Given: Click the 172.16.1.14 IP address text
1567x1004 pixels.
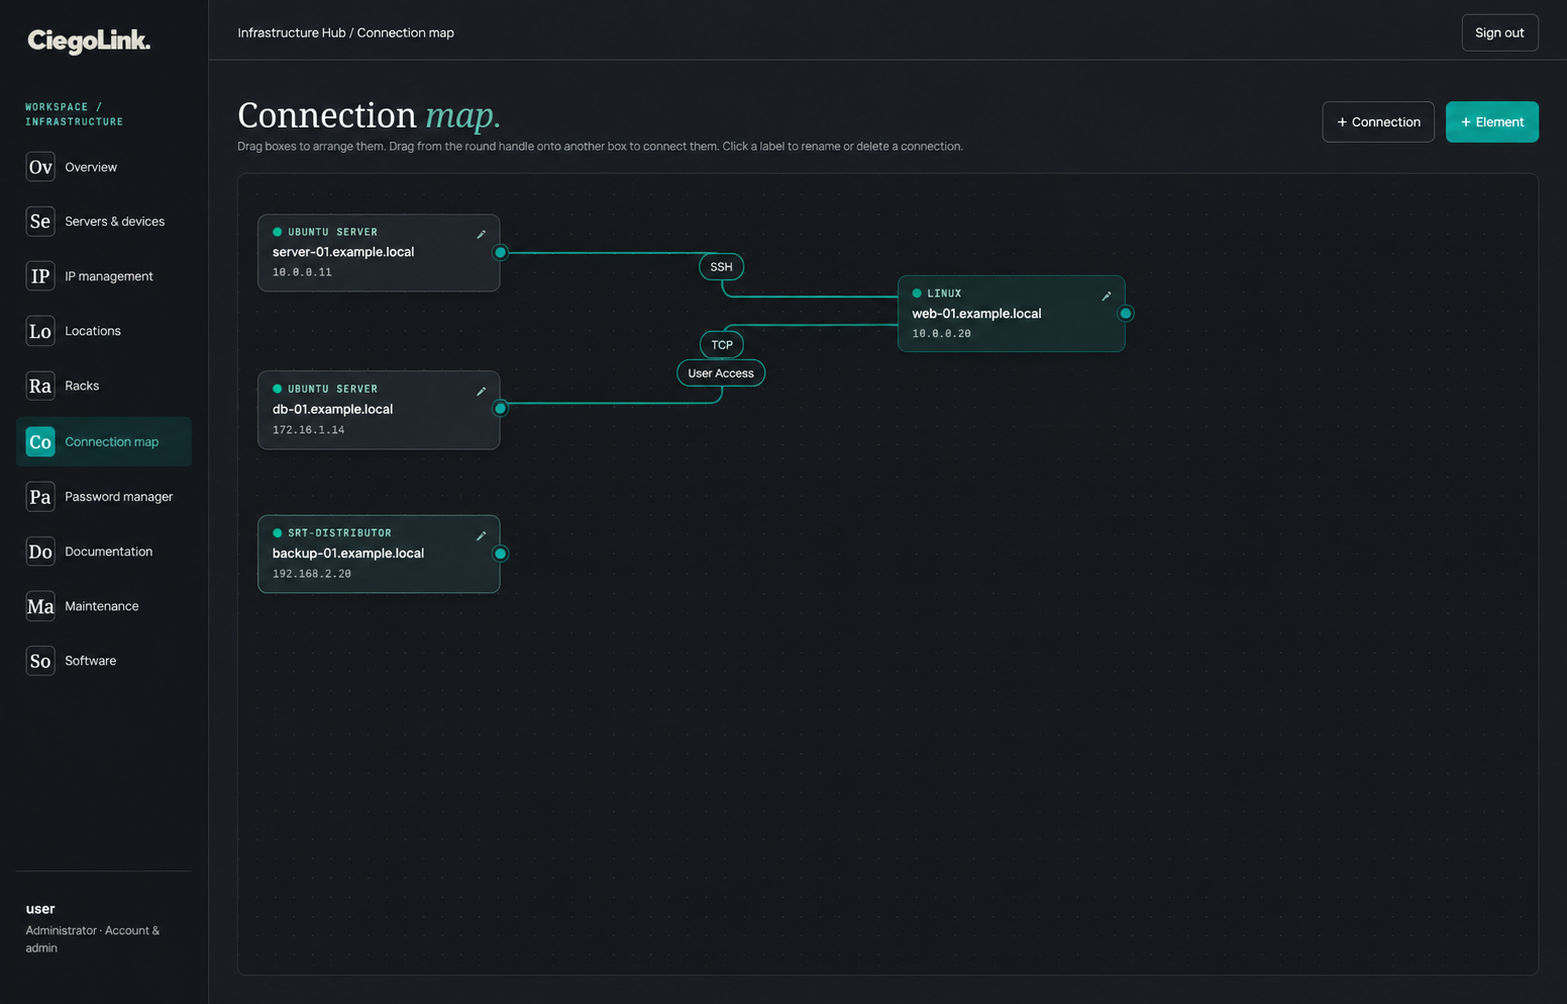Looking at the screenshot, I should click(x=308, y=430).
